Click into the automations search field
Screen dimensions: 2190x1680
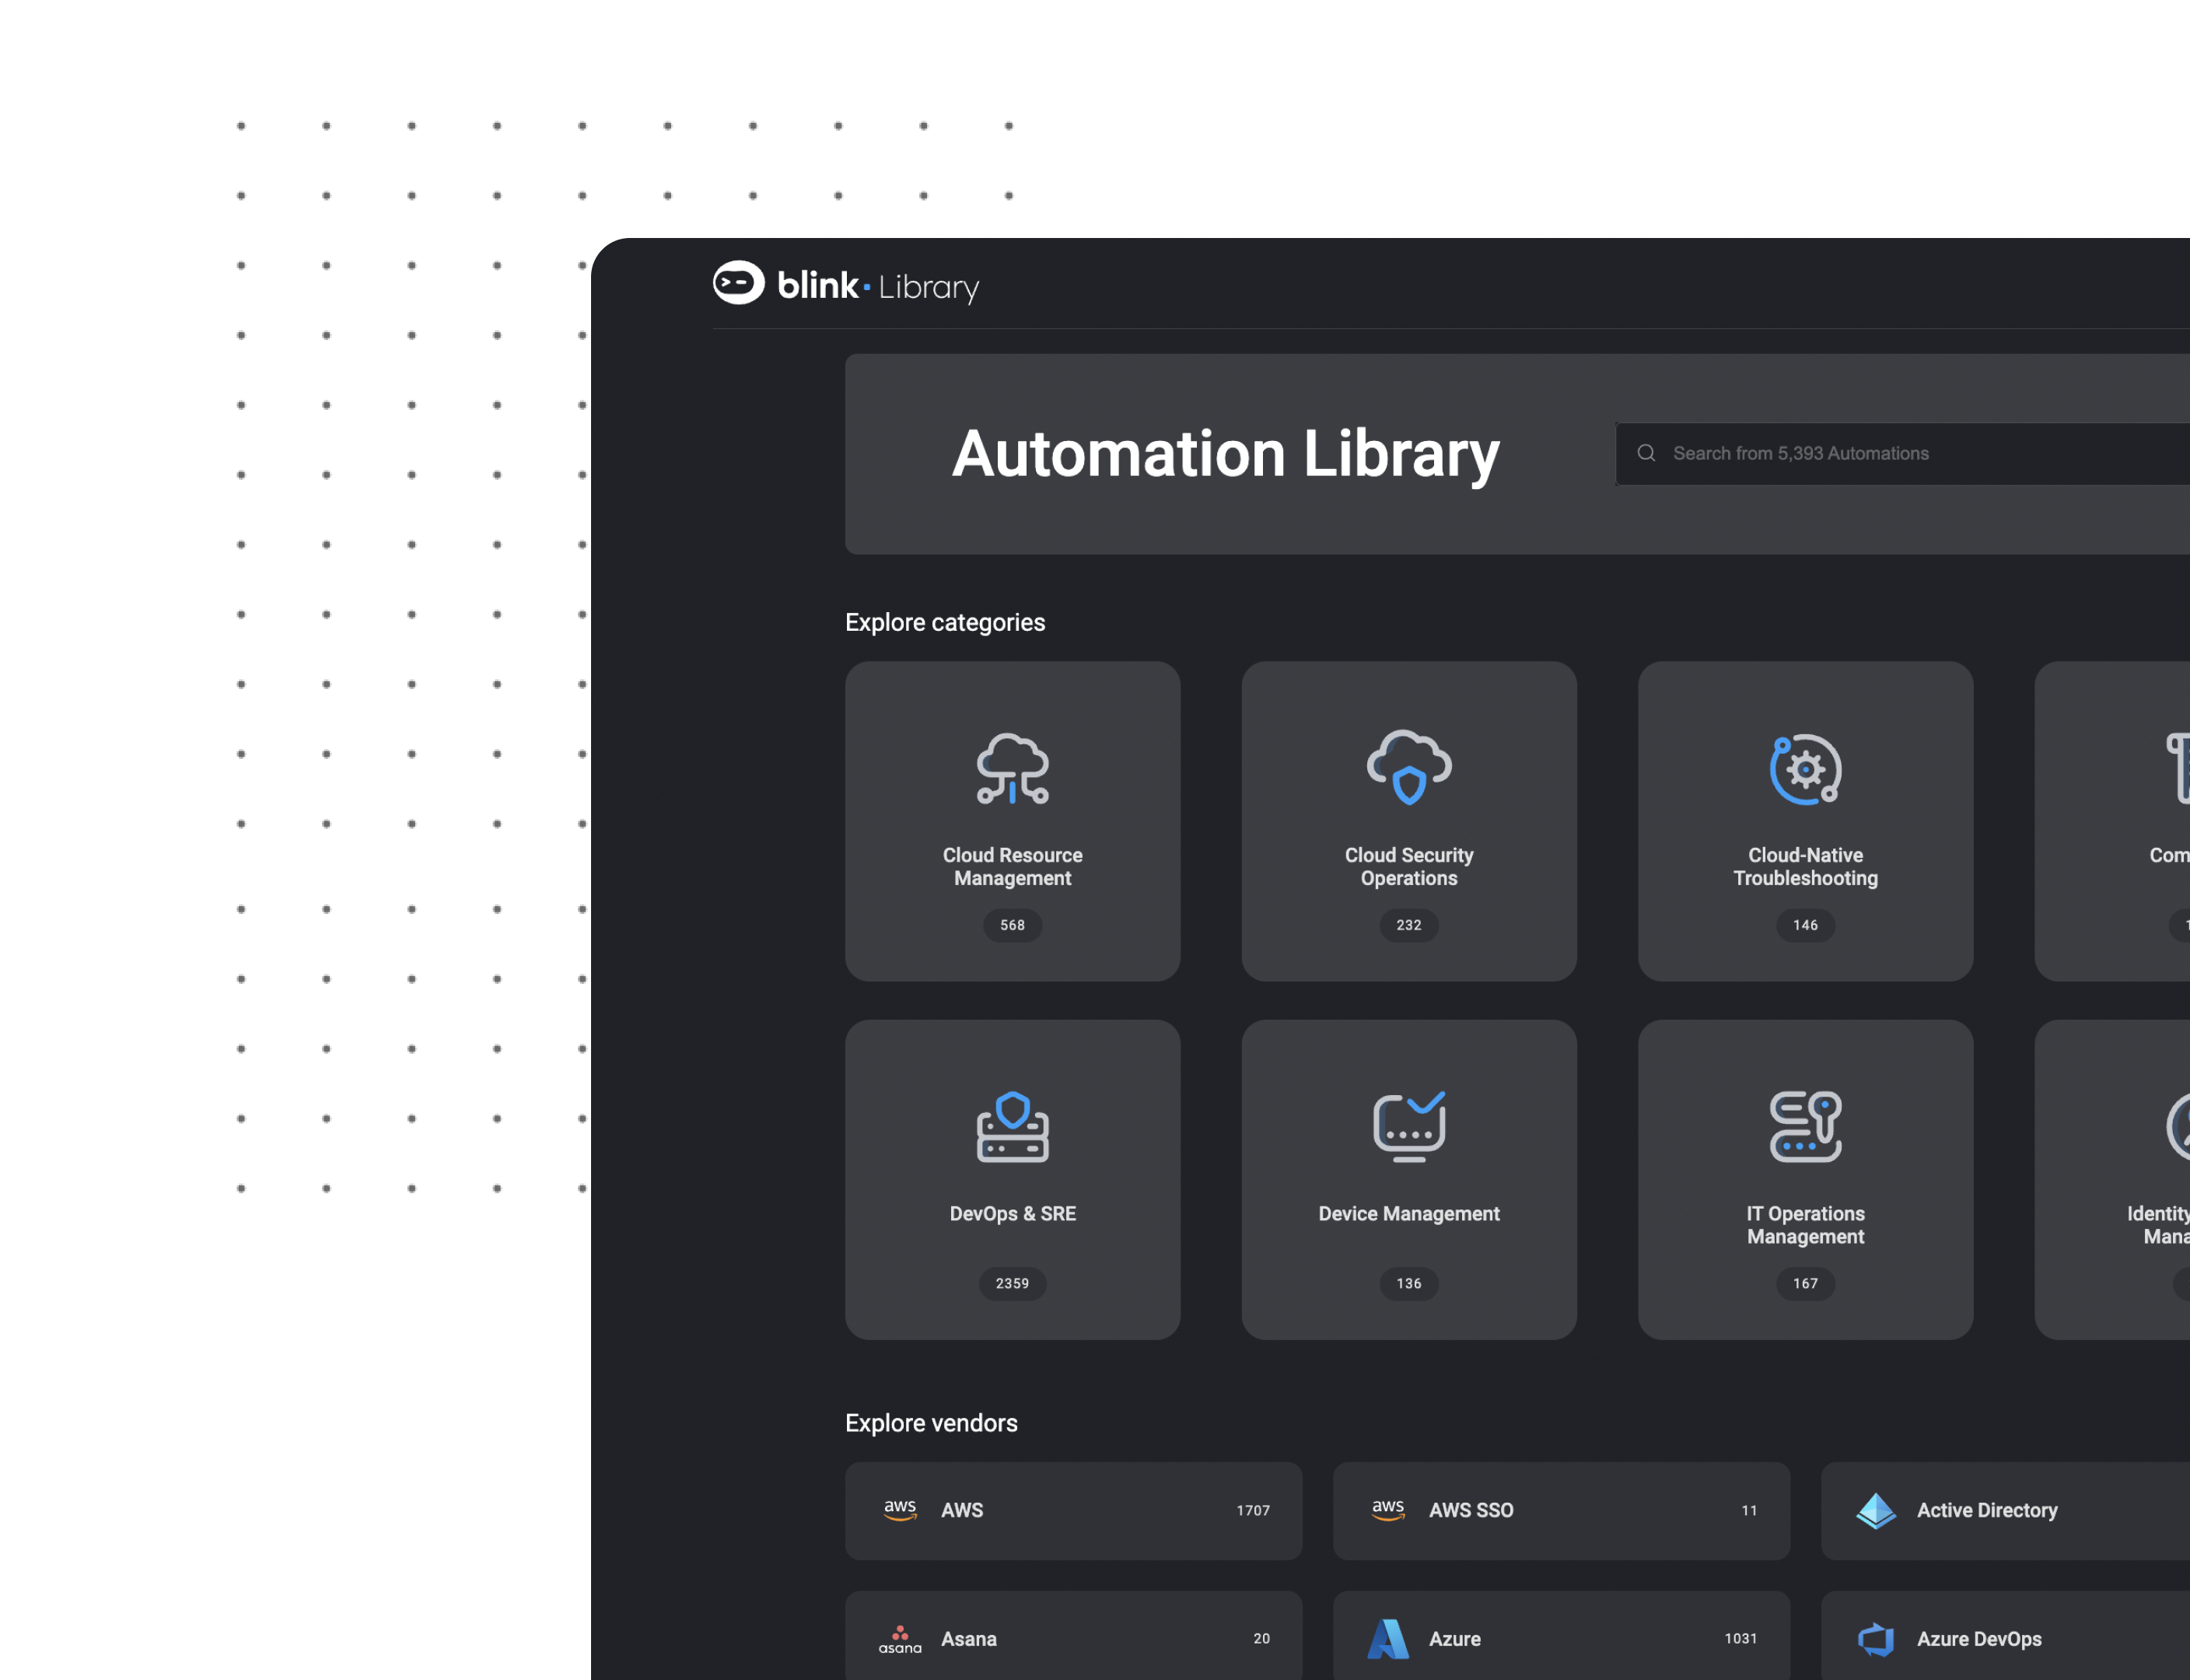pos(1900,453)
